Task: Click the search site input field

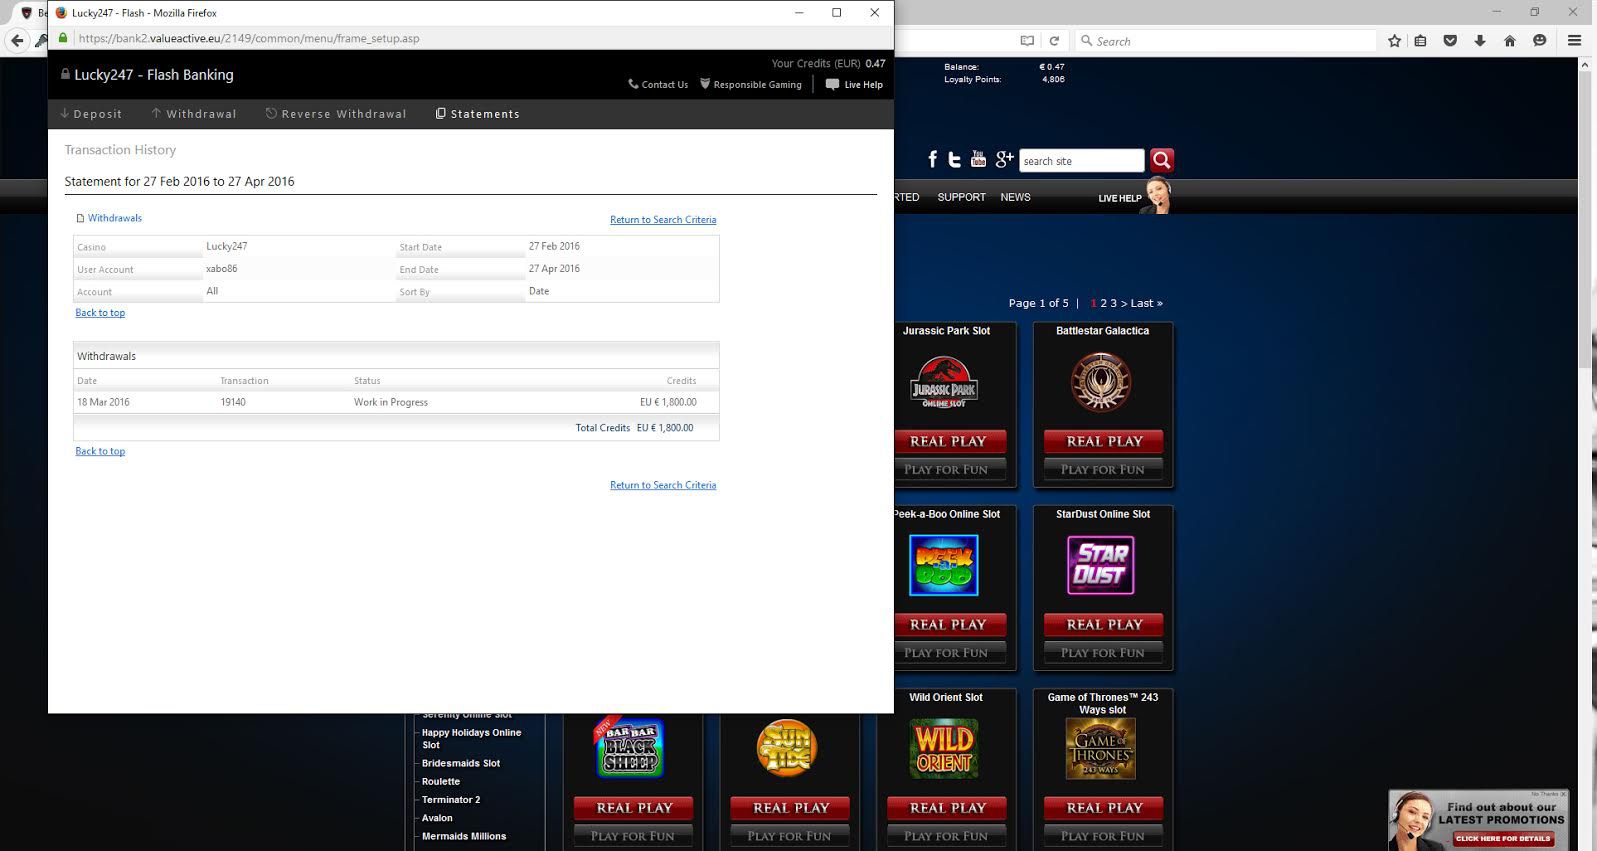Action: pos(1081,161)
